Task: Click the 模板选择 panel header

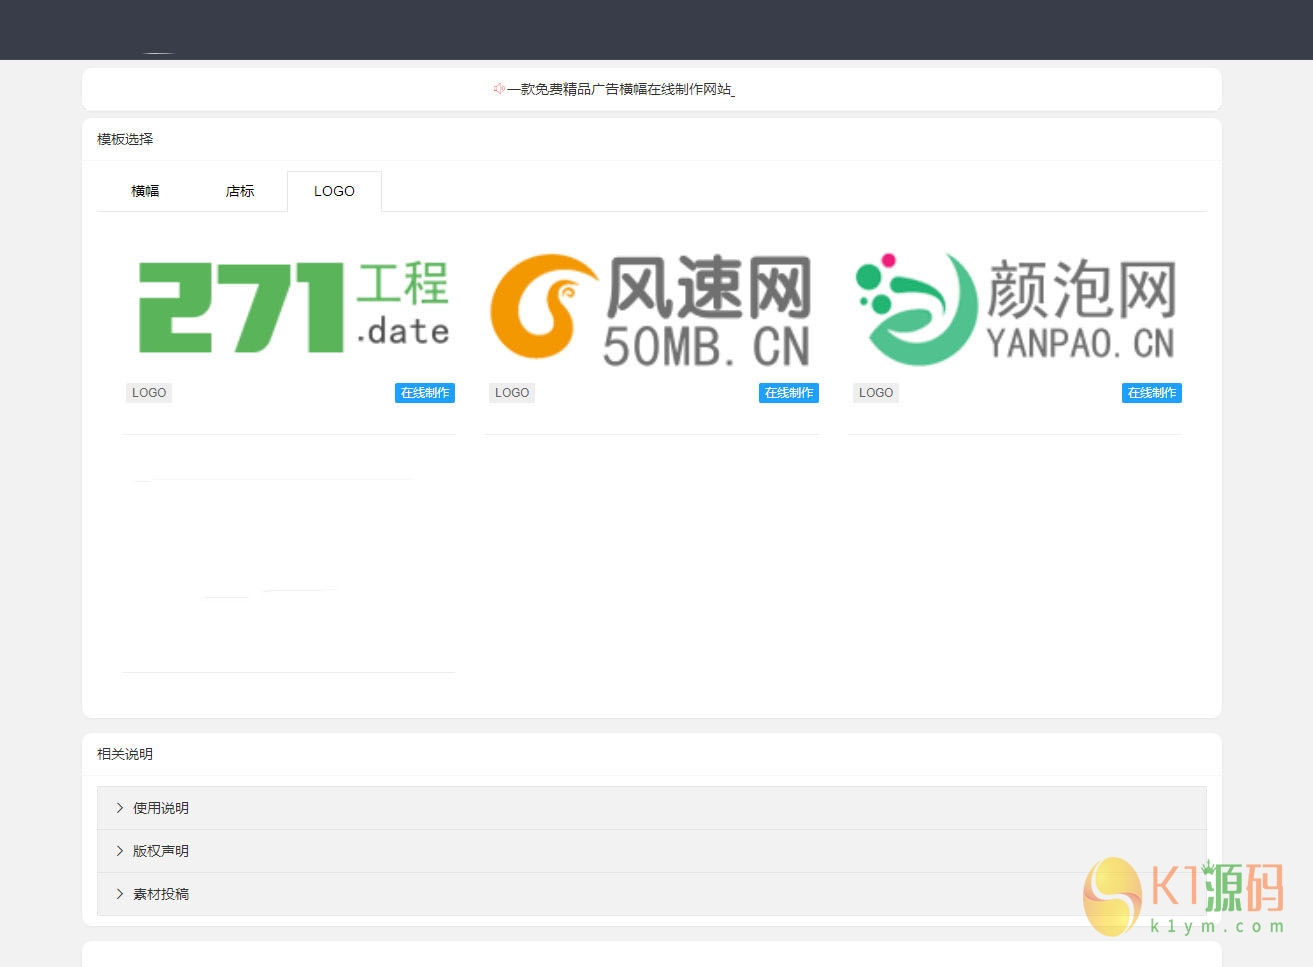Action: click(x=125, y=139)
